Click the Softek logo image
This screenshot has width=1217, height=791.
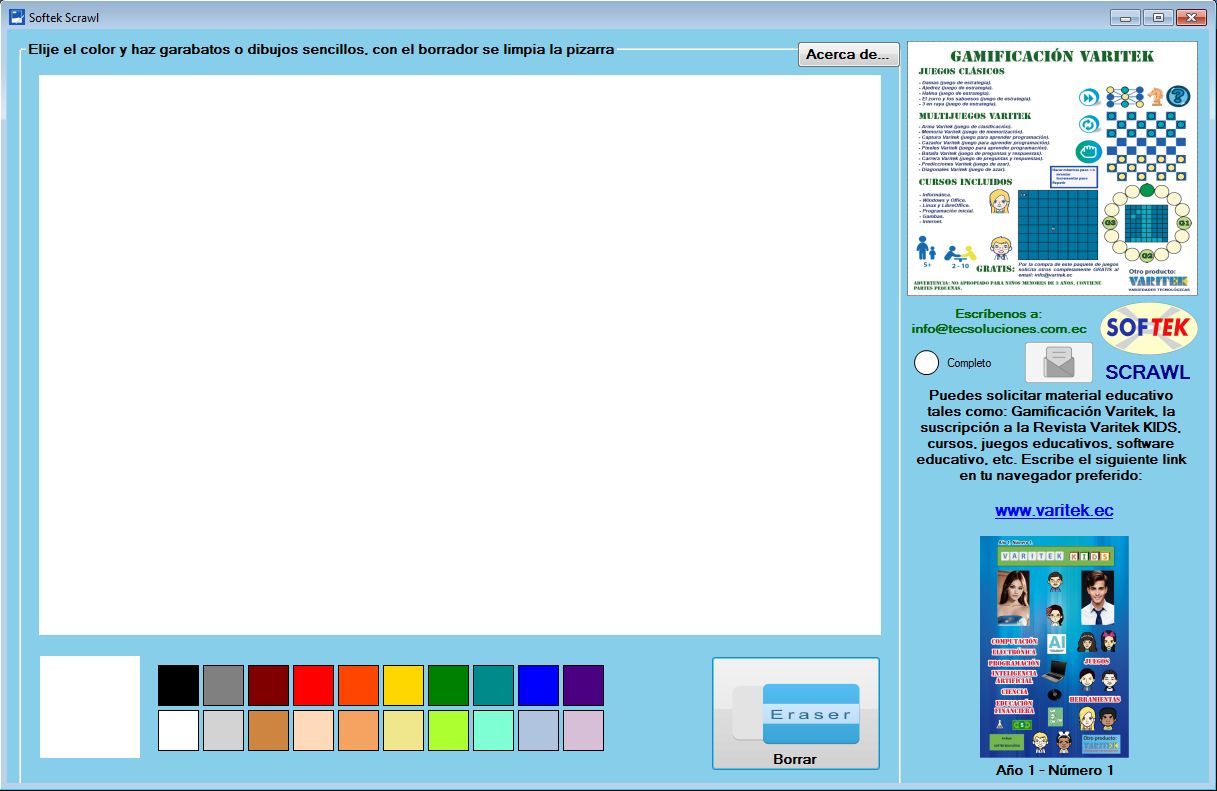pos(1148,329)
